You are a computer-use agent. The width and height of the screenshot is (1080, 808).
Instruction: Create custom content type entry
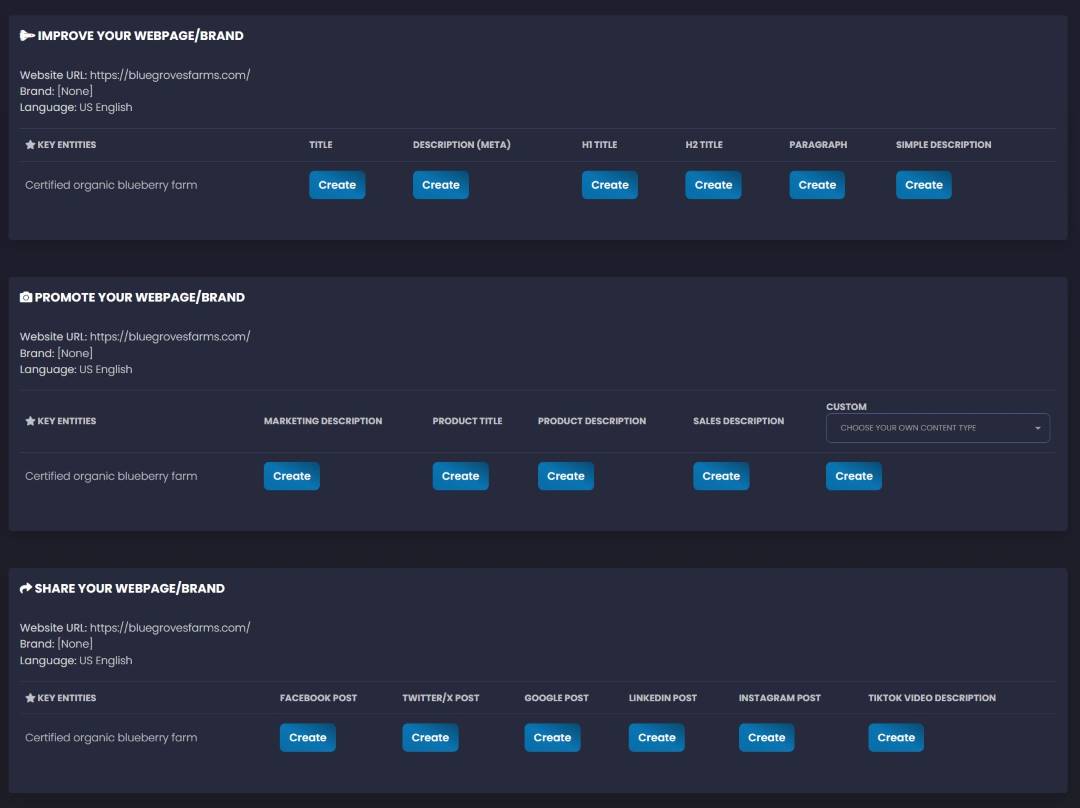[x=853, y=476]
